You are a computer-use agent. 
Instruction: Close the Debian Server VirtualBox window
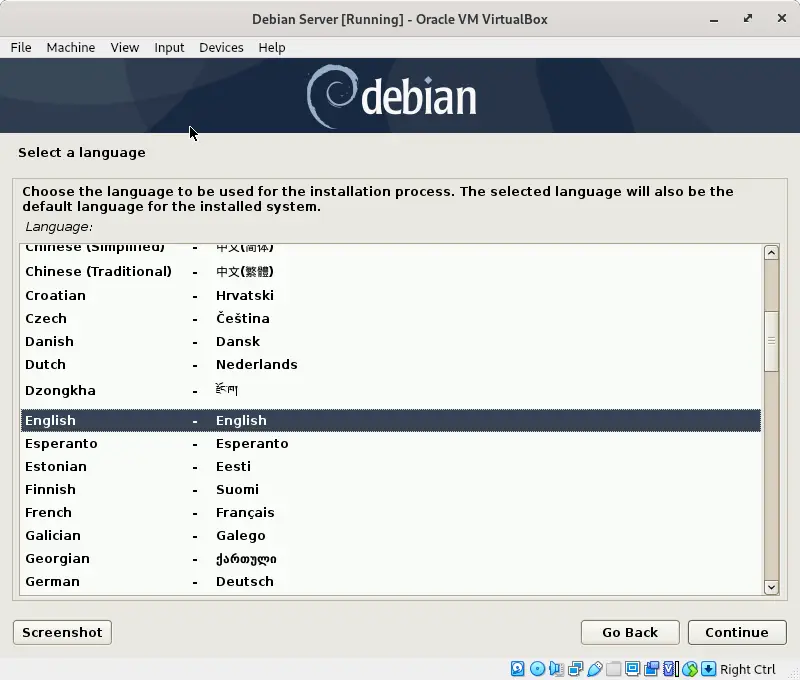tap(782, 19)
